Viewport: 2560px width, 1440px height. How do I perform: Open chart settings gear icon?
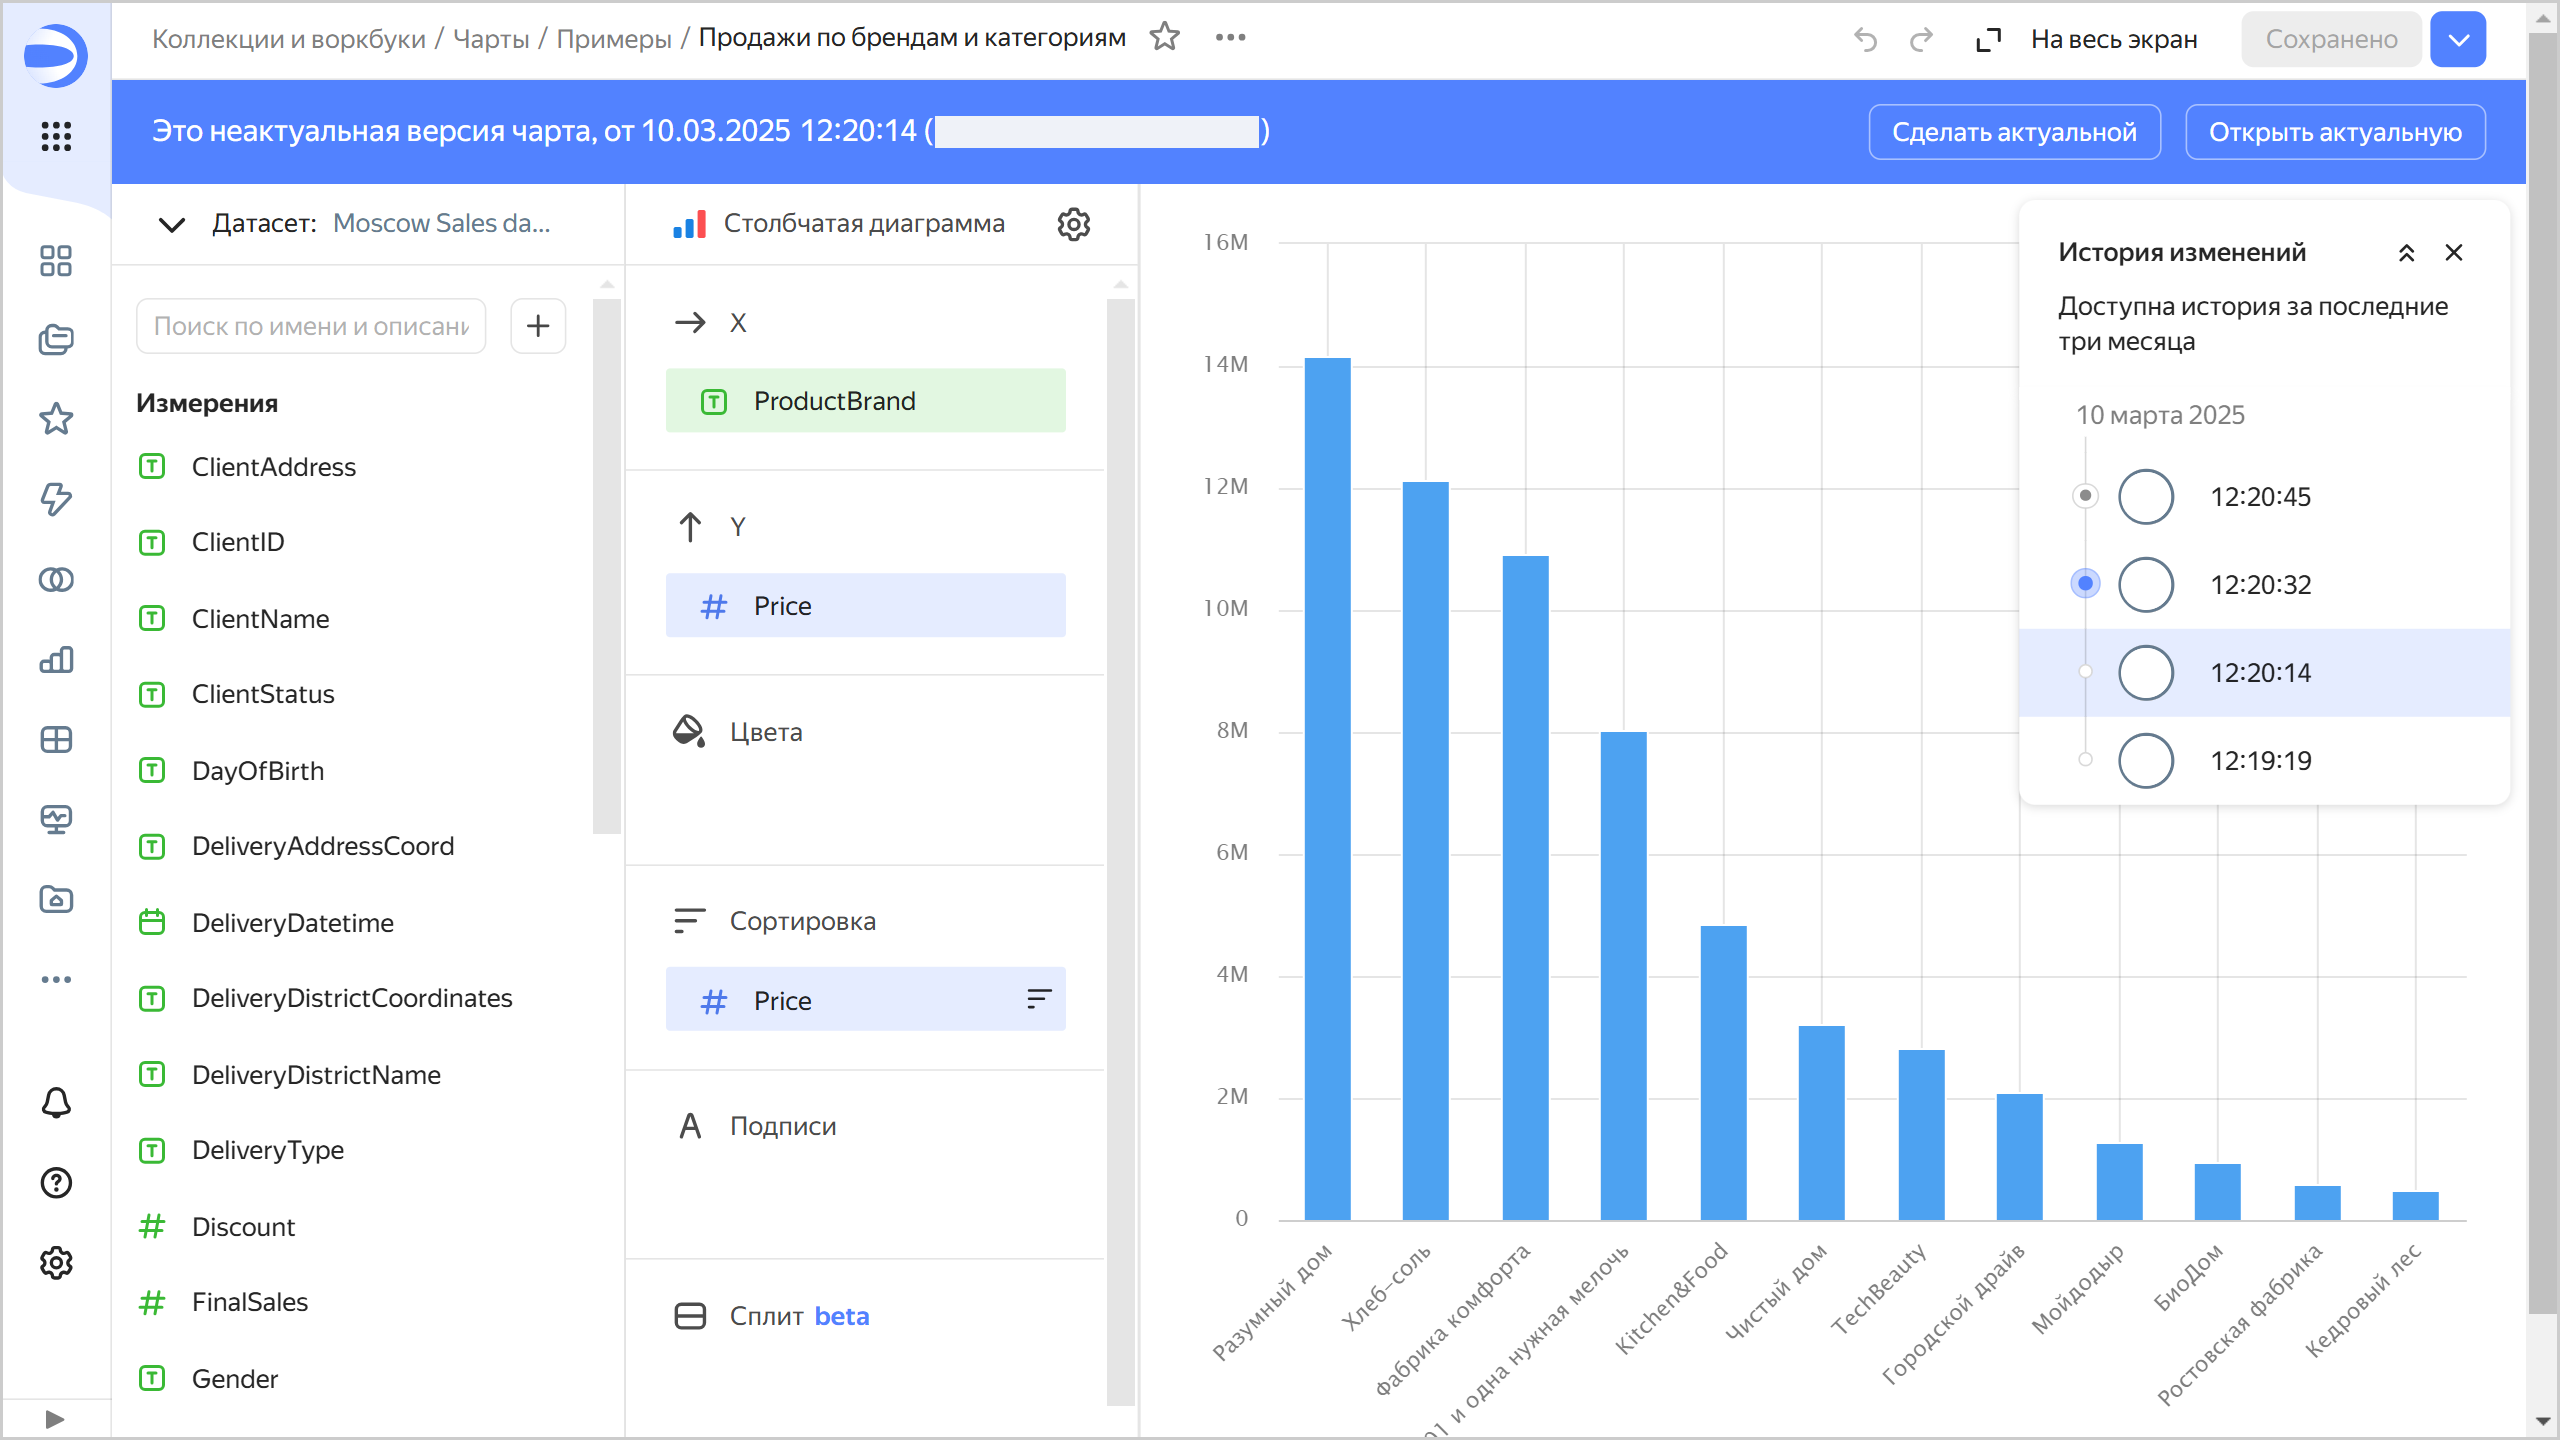[x=1073, y=224]
